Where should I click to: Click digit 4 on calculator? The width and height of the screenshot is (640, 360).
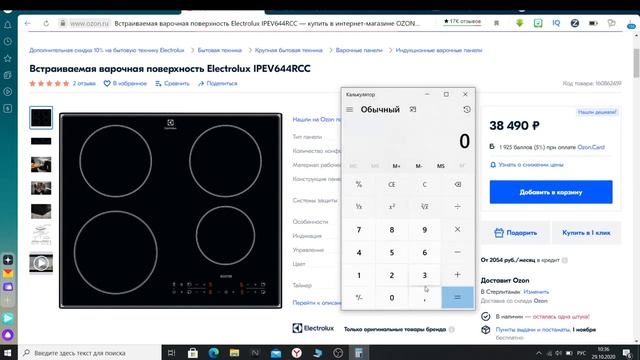tap(359, 252)
